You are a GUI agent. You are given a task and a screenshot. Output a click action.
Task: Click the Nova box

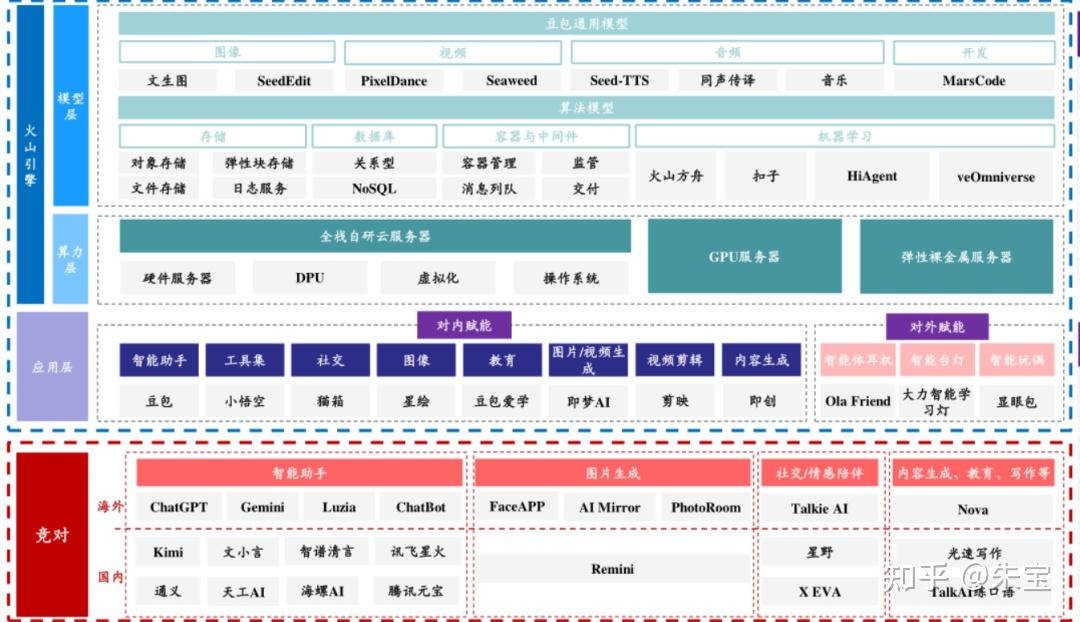[973, 509]
